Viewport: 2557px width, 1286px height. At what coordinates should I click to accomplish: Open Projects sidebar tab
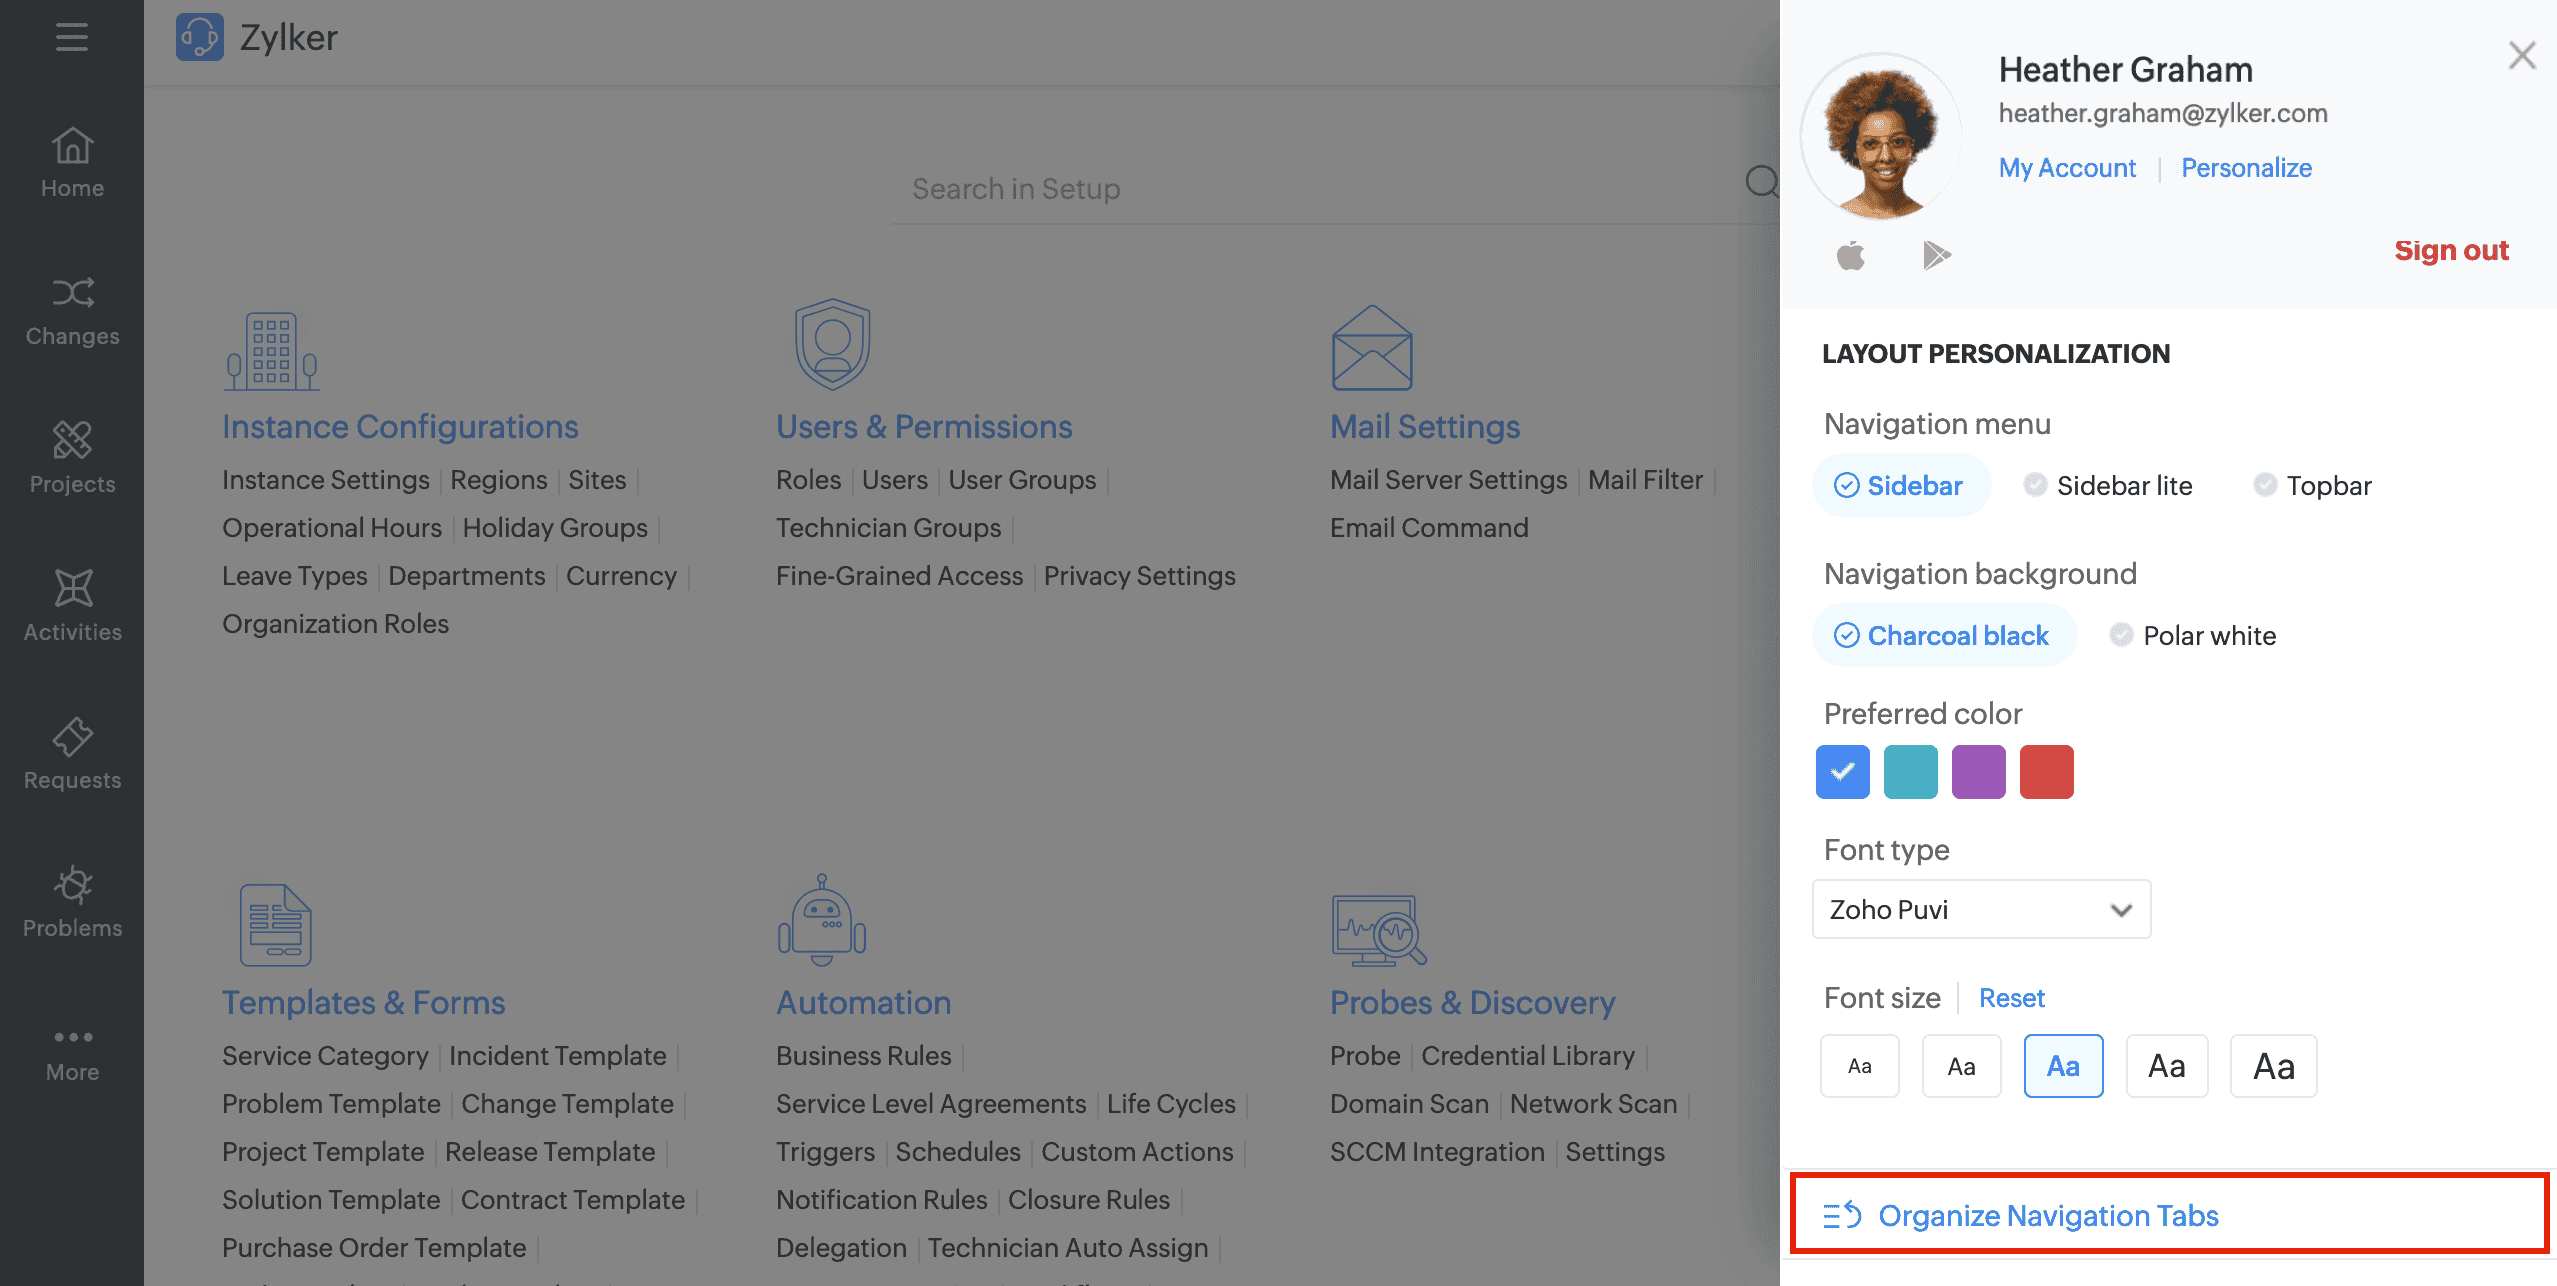[72, 458]
